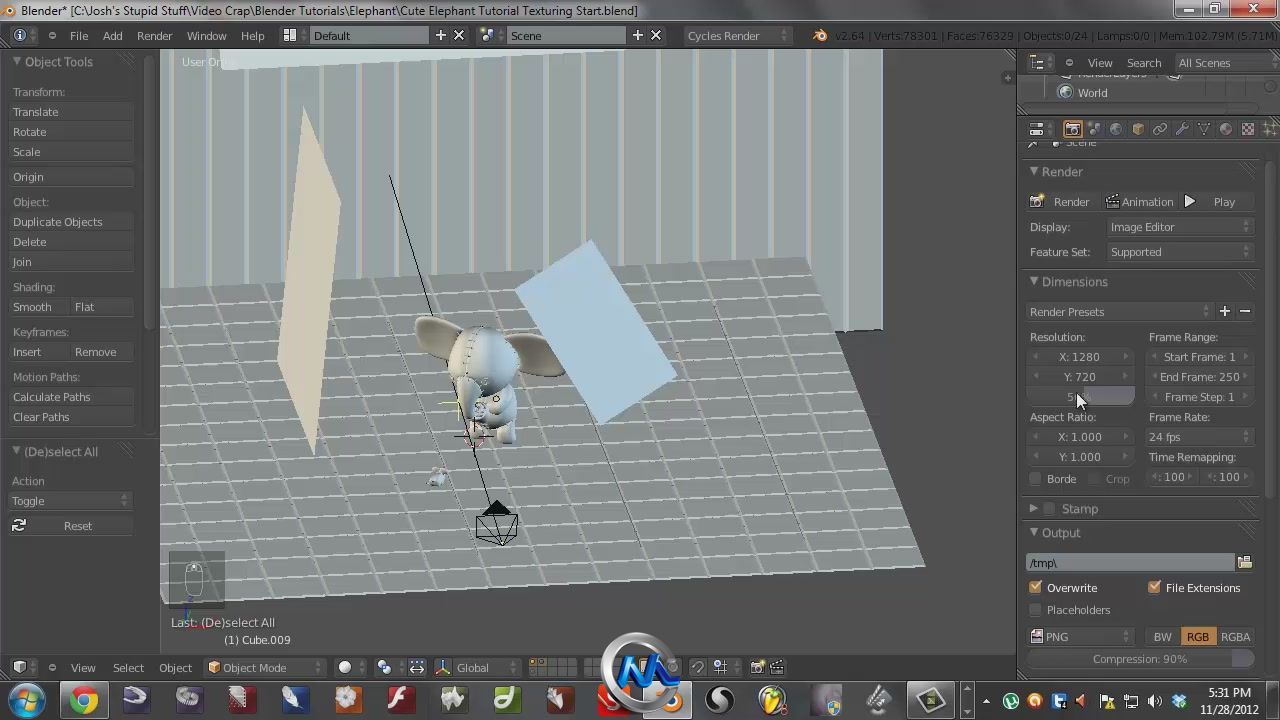
Task: Select RGB color mode
Action: point(1197,636)
